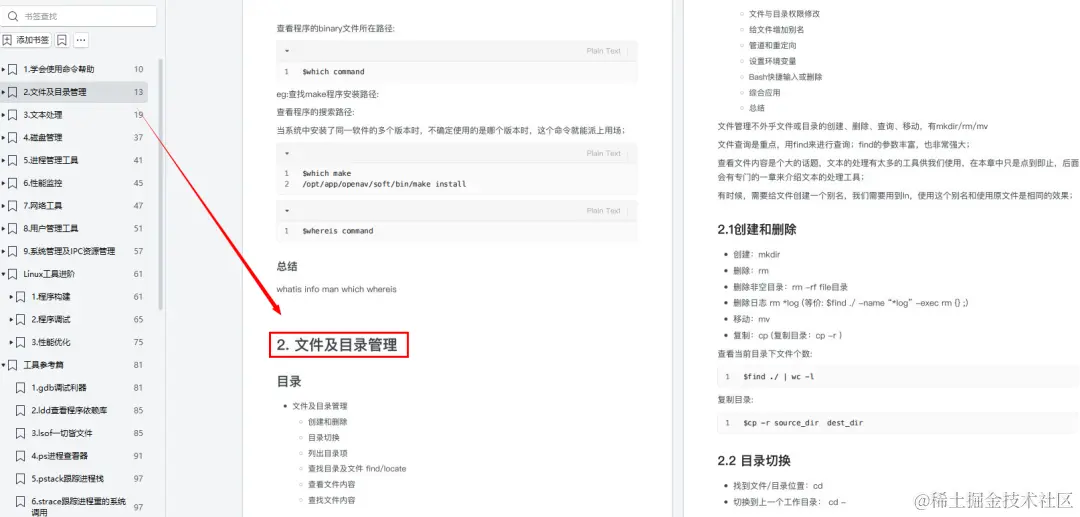Open TOC link 查找目录及文件 find/locate
Image resolution: width=1080 pixels, height=517 pixels.
357,469
